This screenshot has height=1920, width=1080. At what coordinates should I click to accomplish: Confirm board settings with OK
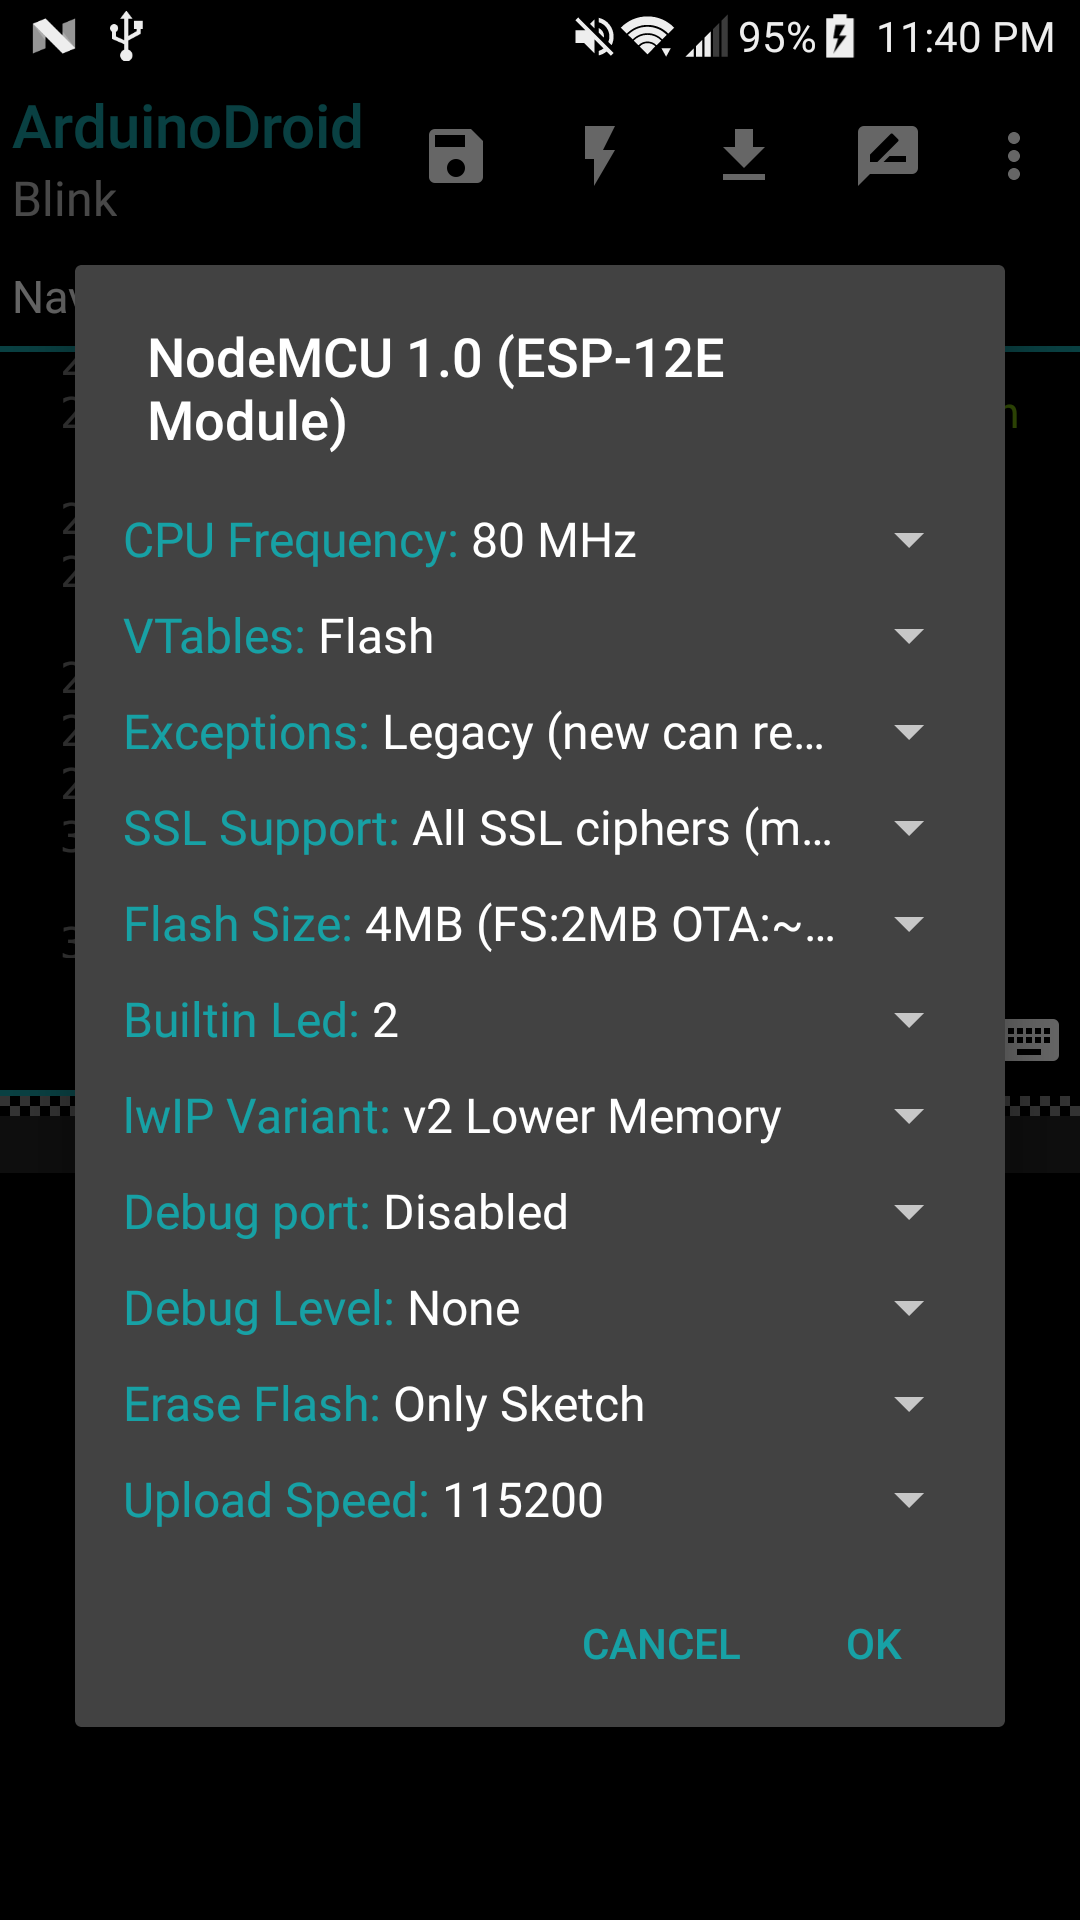(871, 1644)
